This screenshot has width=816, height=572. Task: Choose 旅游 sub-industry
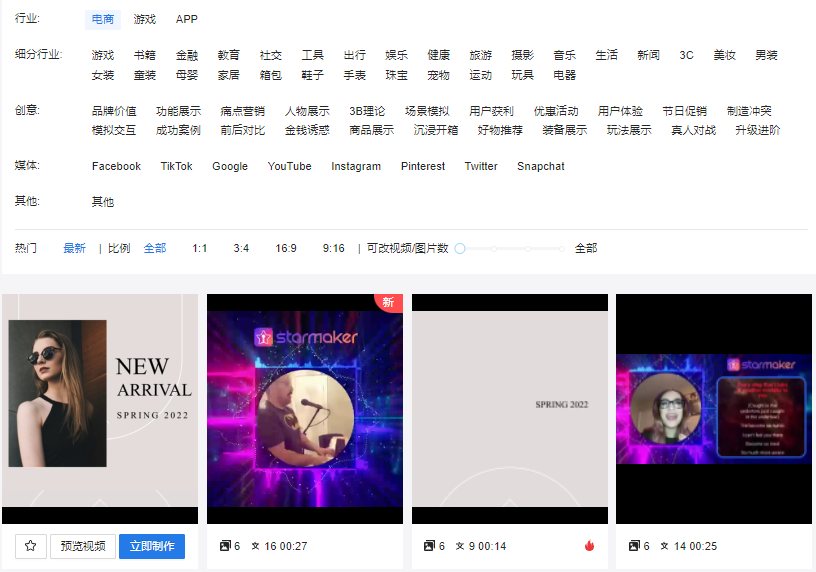(x=480, y=55)
